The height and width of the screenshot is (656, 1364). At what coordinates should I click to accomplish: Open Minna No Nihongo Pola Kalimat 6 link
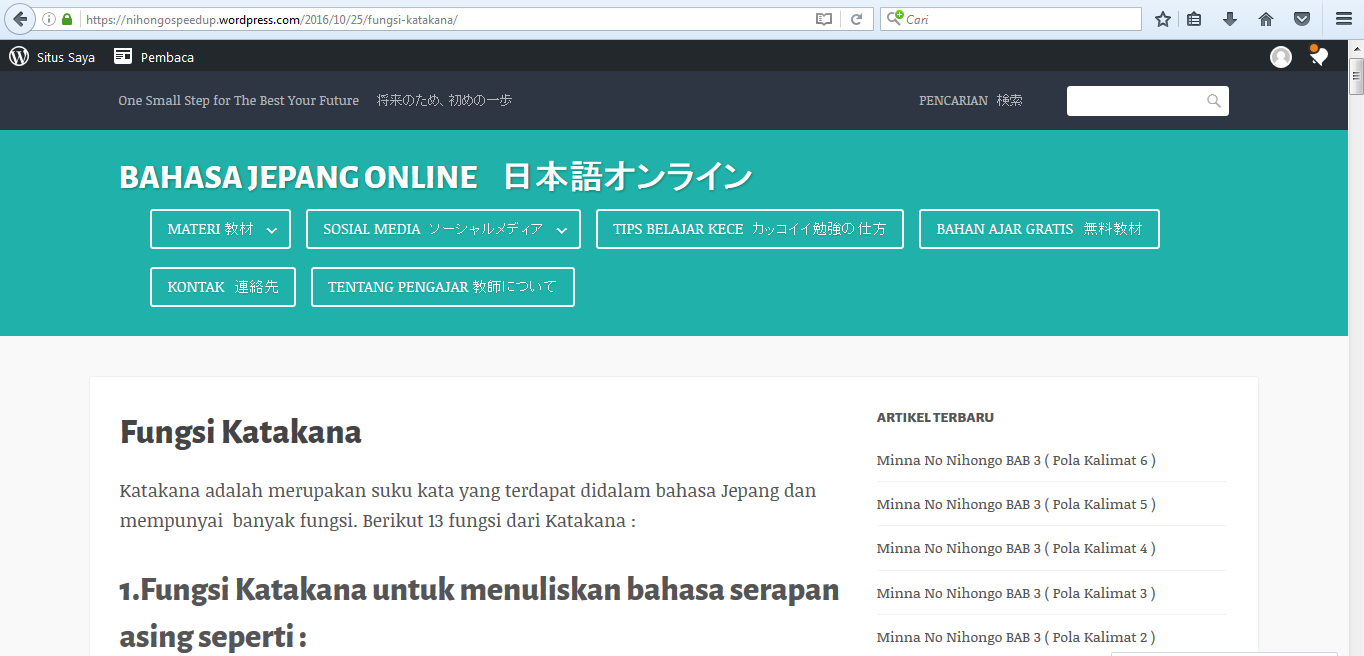coord(1016,460)
